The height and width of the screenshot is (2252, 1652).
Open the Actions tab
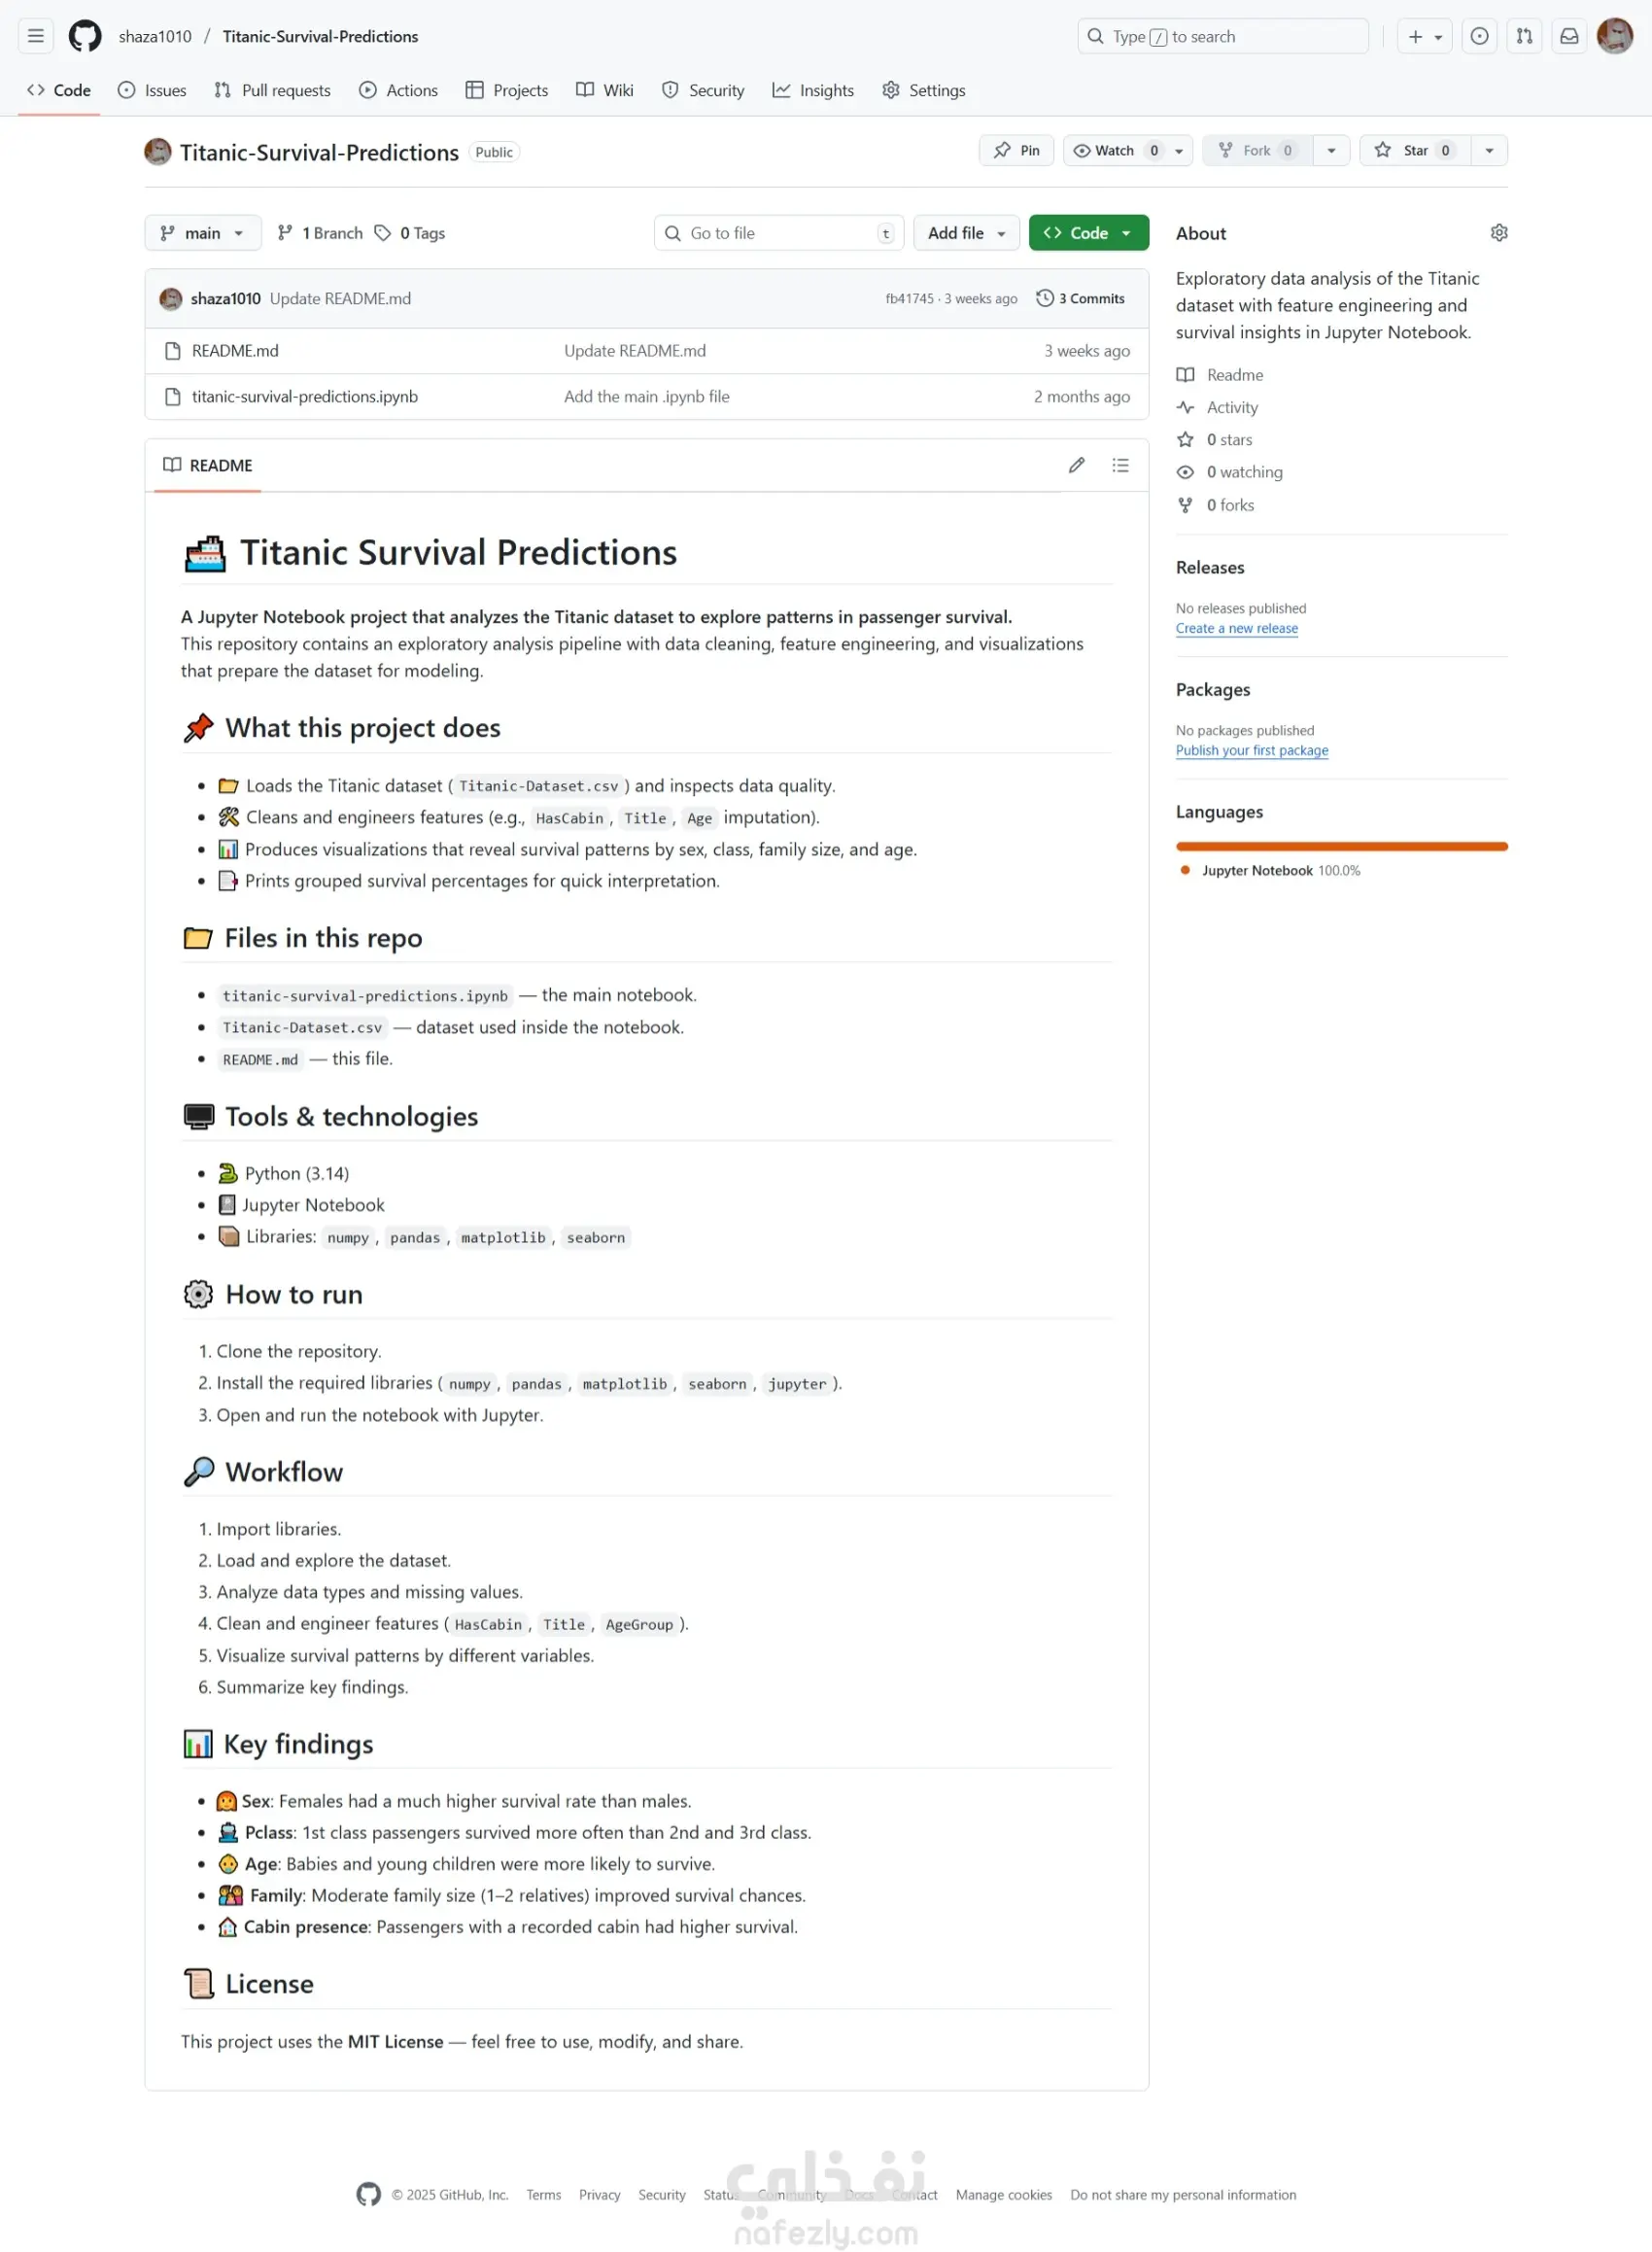click(x=398, y=90)
